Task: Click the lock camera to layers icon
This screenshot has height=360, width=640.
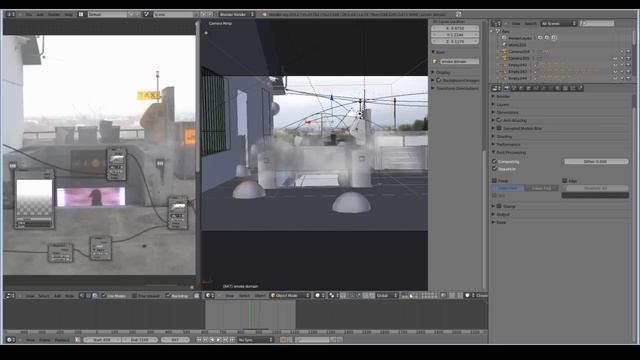Action: tap(444, 296)
